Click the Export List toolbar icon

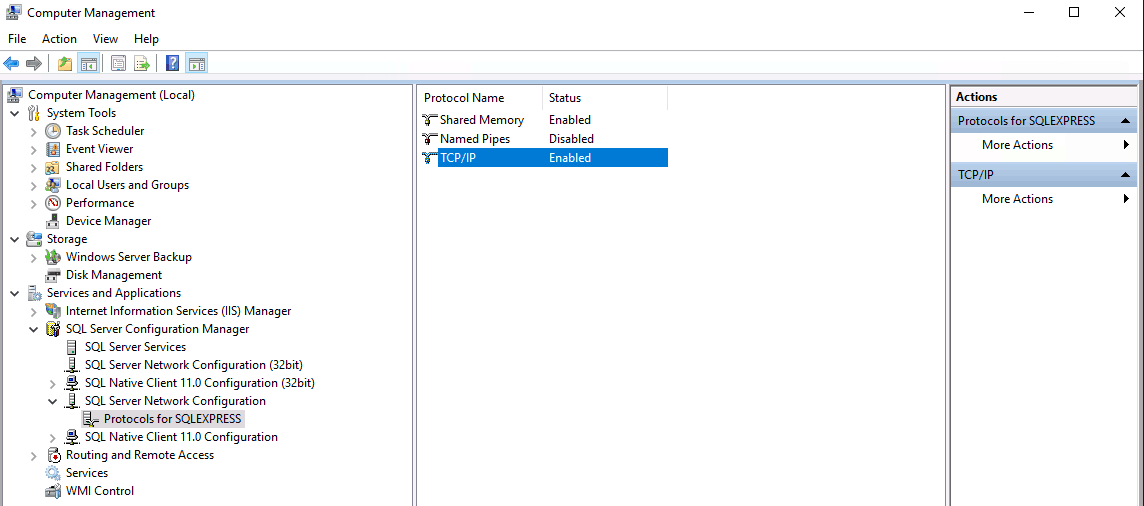coord(142,64)
